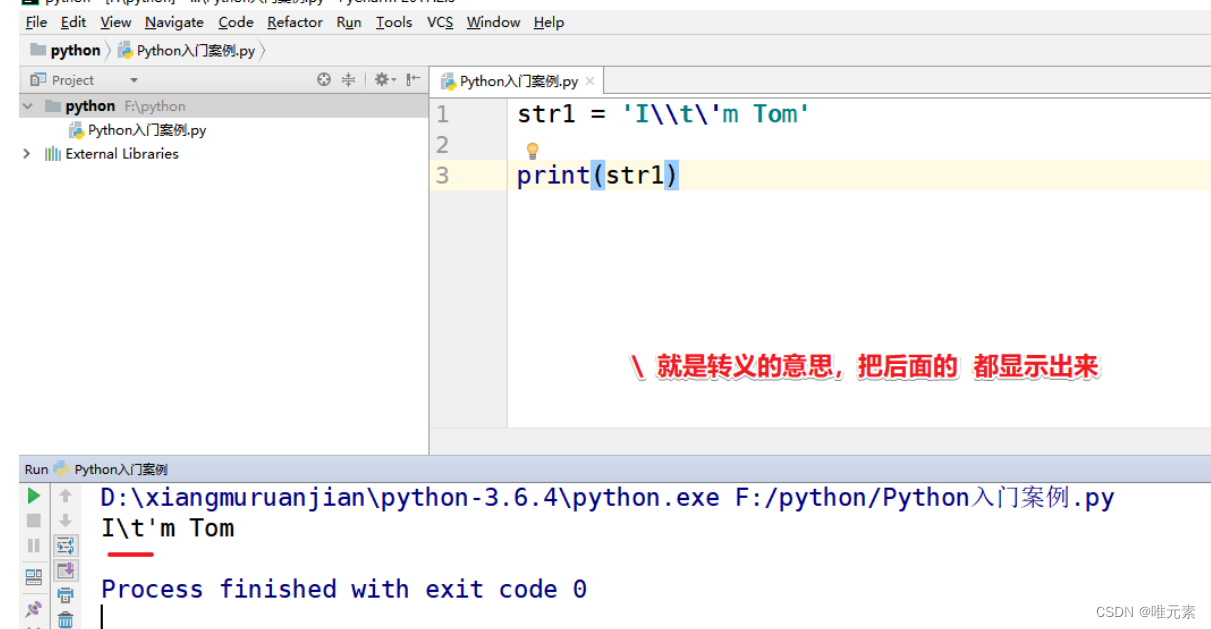Image resolution: width=1211 pixels, height=629 pixels.
Task: Collapse the python root folder
Action: click(28, 106)
